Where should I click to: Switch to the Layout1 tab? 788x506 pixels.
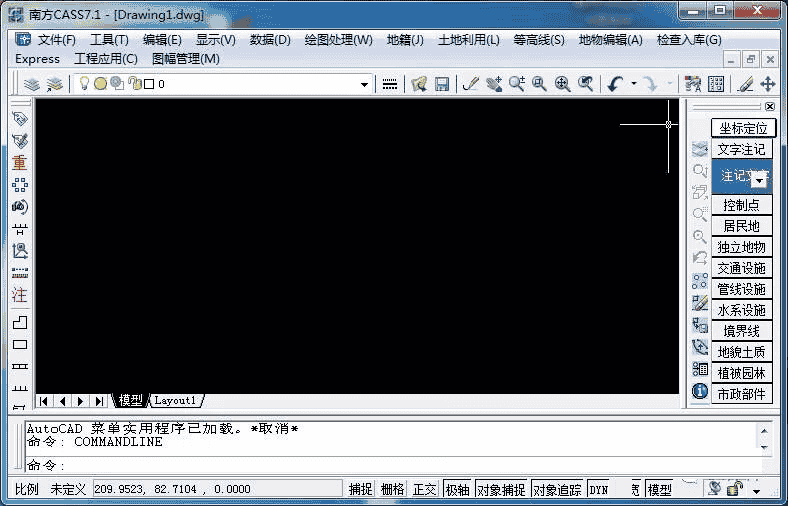tap(175, 400)
